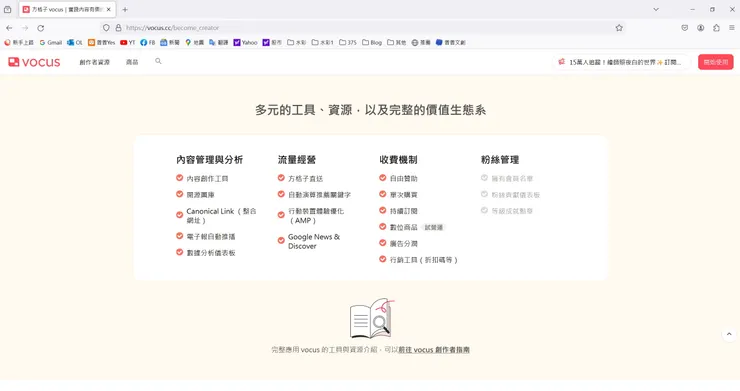Click the check icon beside Canonical Link

[179, 215]
